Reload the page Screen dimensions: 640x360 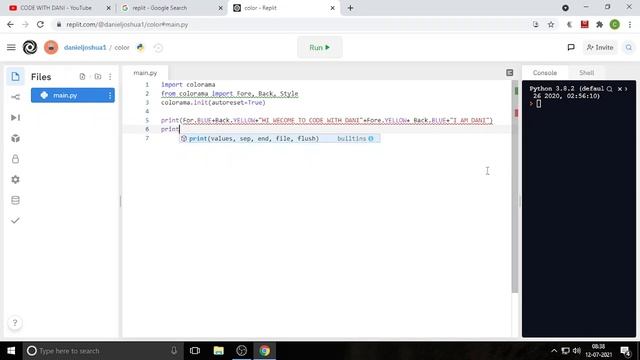click(x=40, y=24)
